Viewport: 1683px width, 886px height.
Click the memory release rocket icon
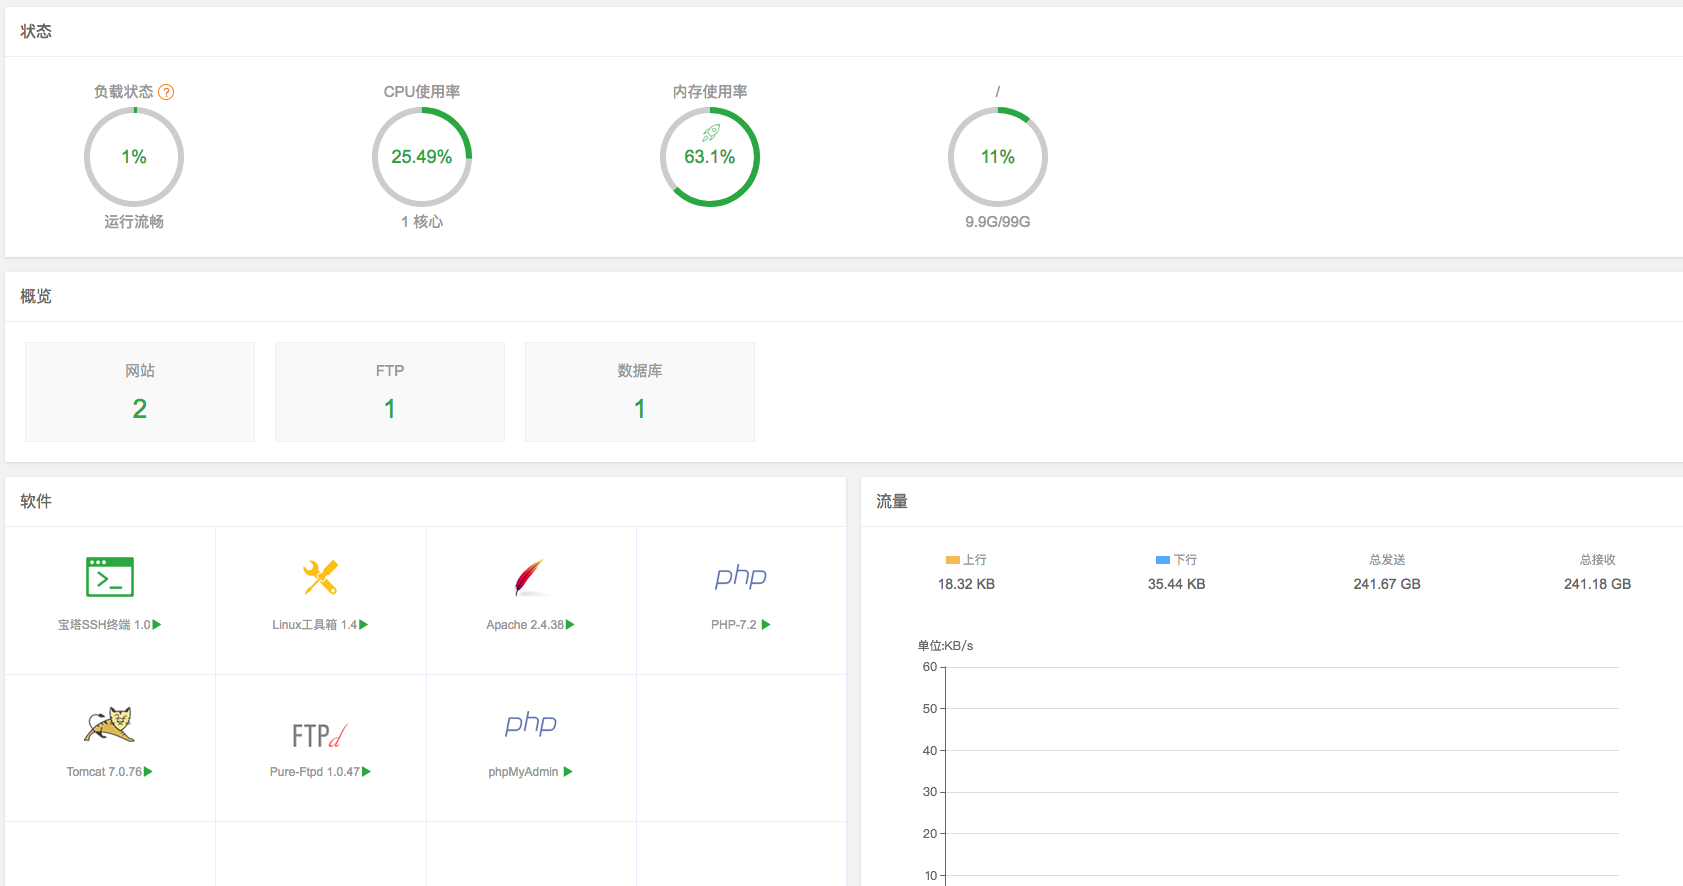tap(711, 133)
